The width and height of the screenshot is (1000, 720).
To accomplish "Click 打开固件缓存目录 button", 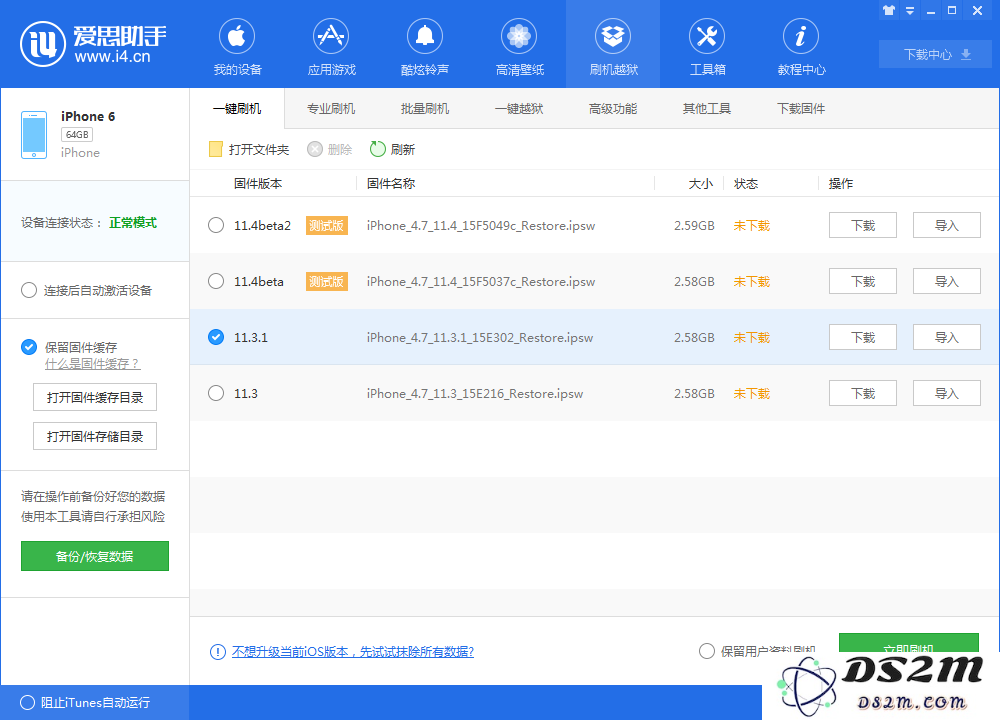I will pyautogui.click(x=95, y=397).
